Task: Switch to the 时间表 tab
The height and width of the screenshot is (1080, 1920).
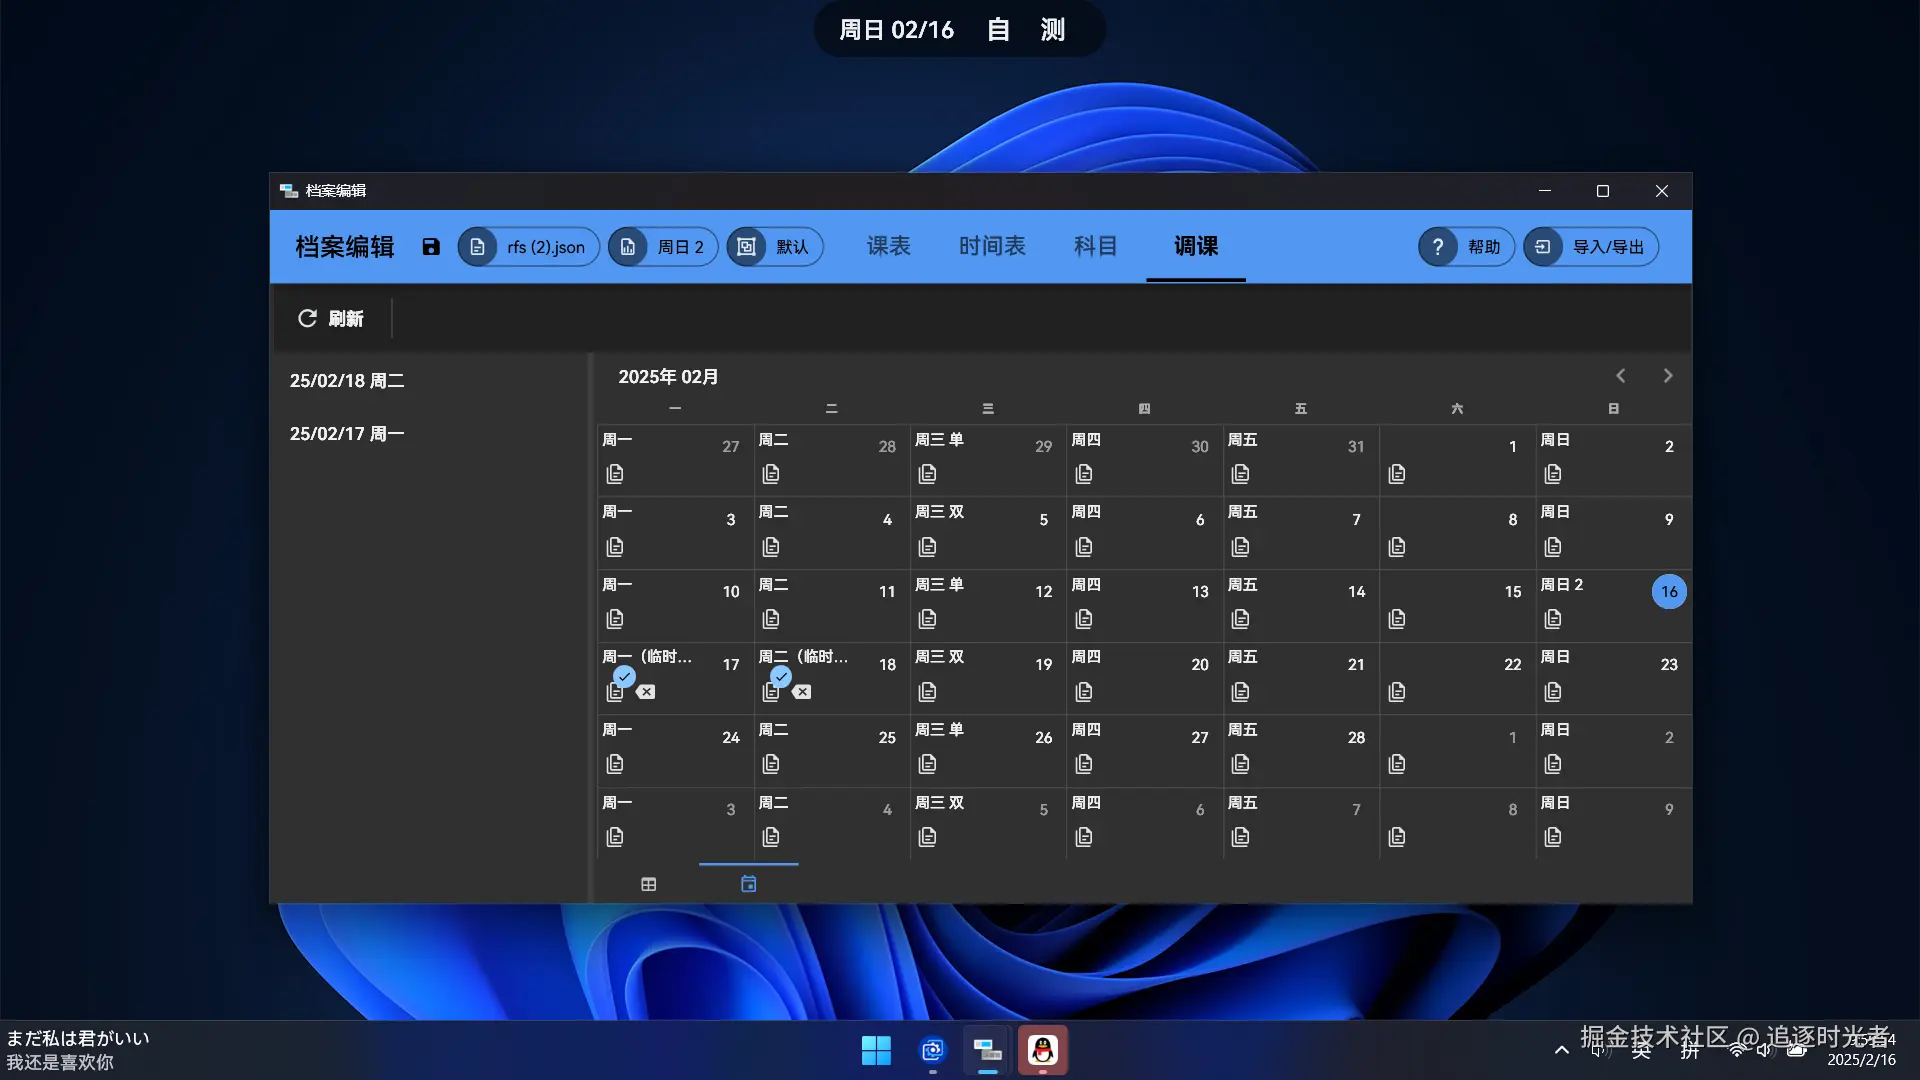Action: coord(992,246)
